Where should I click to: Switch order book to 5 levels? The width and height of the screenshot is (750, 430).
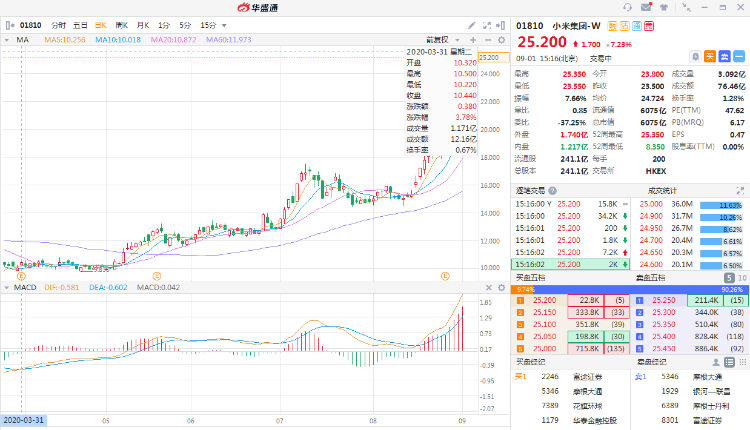click(729, 277)
